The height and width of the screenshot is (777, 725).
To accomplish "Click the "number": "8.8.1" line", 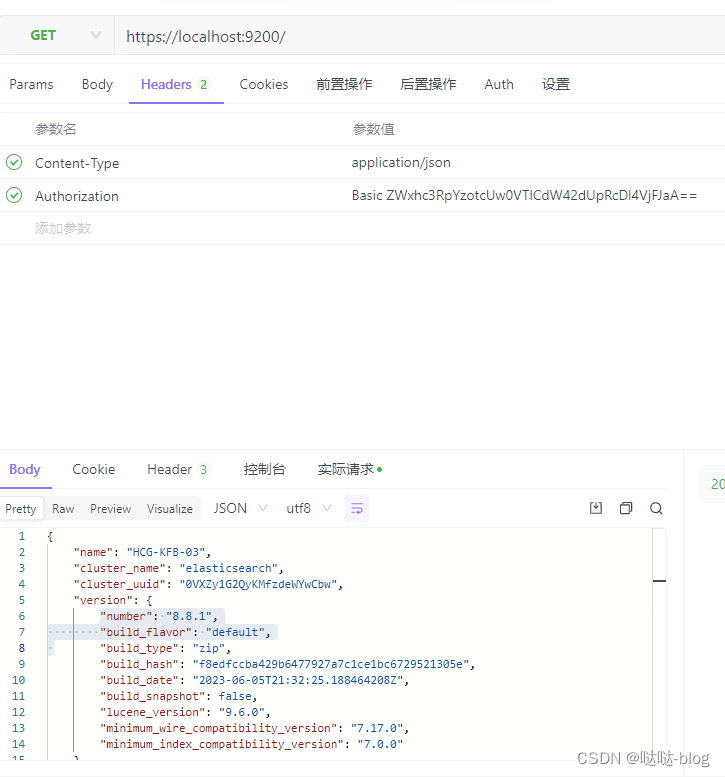I will (x=159, y=616).
